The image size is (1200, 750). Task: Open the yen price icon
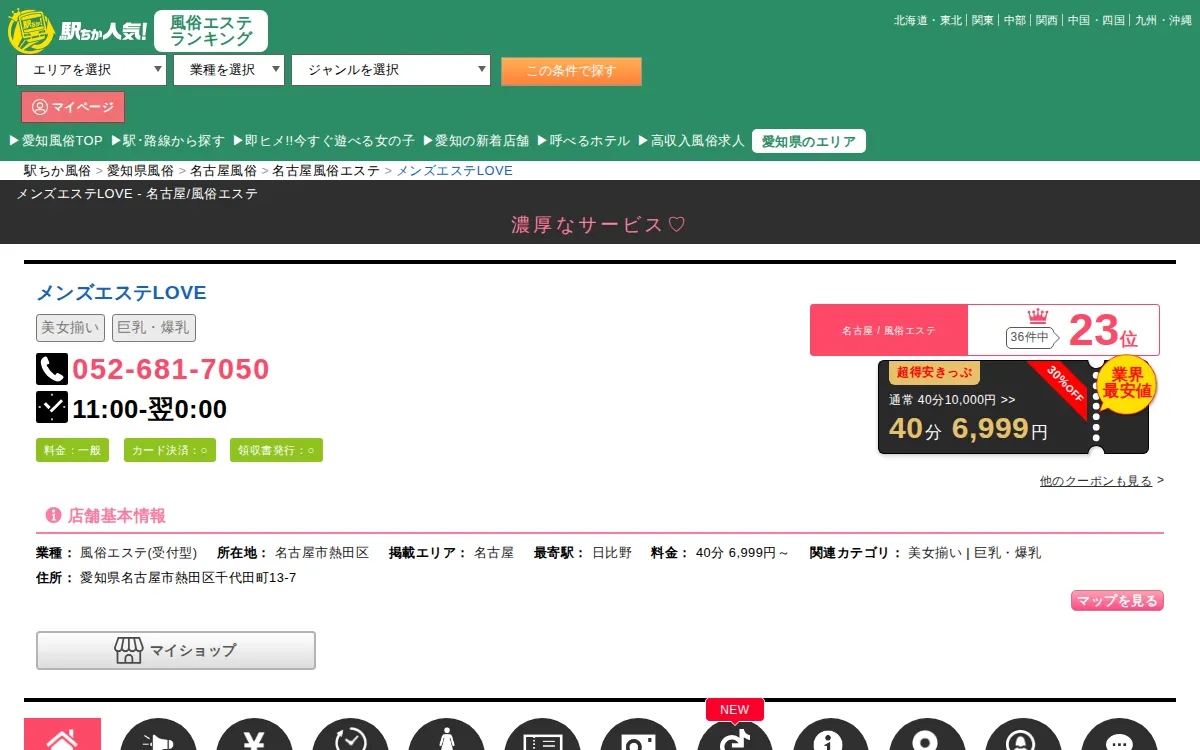point(254,735)
